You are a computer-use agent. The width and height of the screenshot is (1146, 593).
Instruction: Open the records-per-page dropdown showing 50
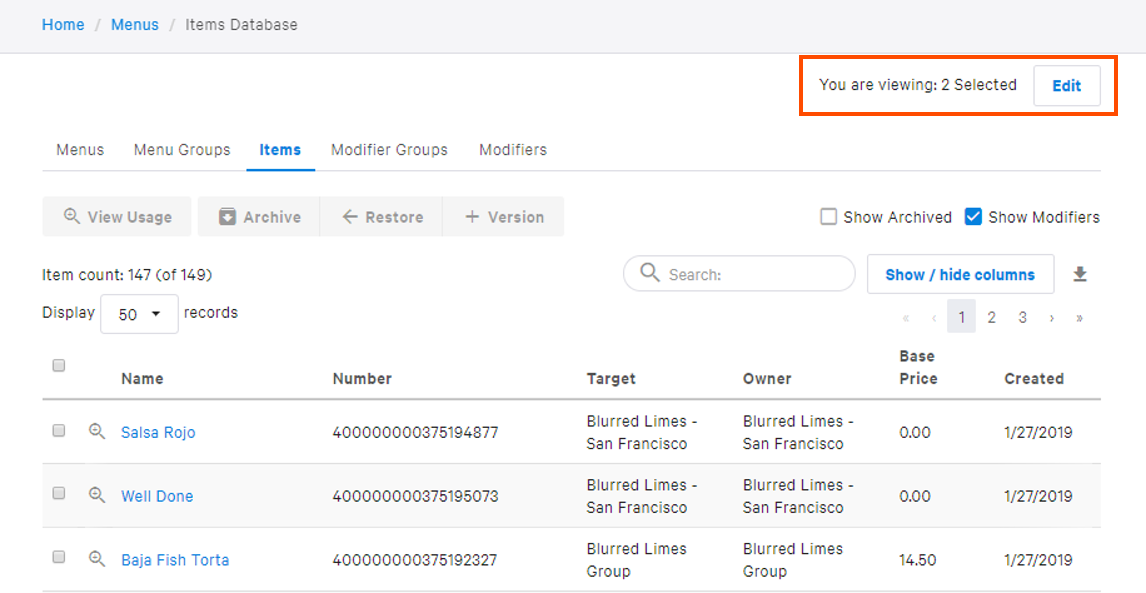pos(138,313)
